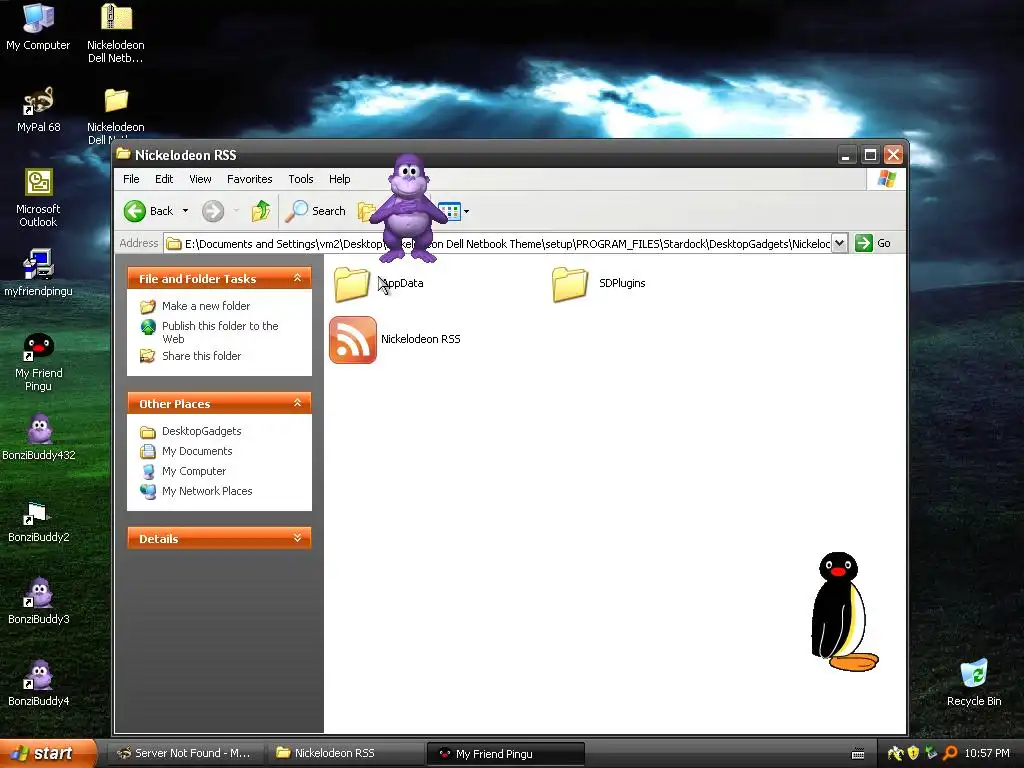Click the Pingu penguin character
Screen dimensions: 1024x768
(844, 612)
